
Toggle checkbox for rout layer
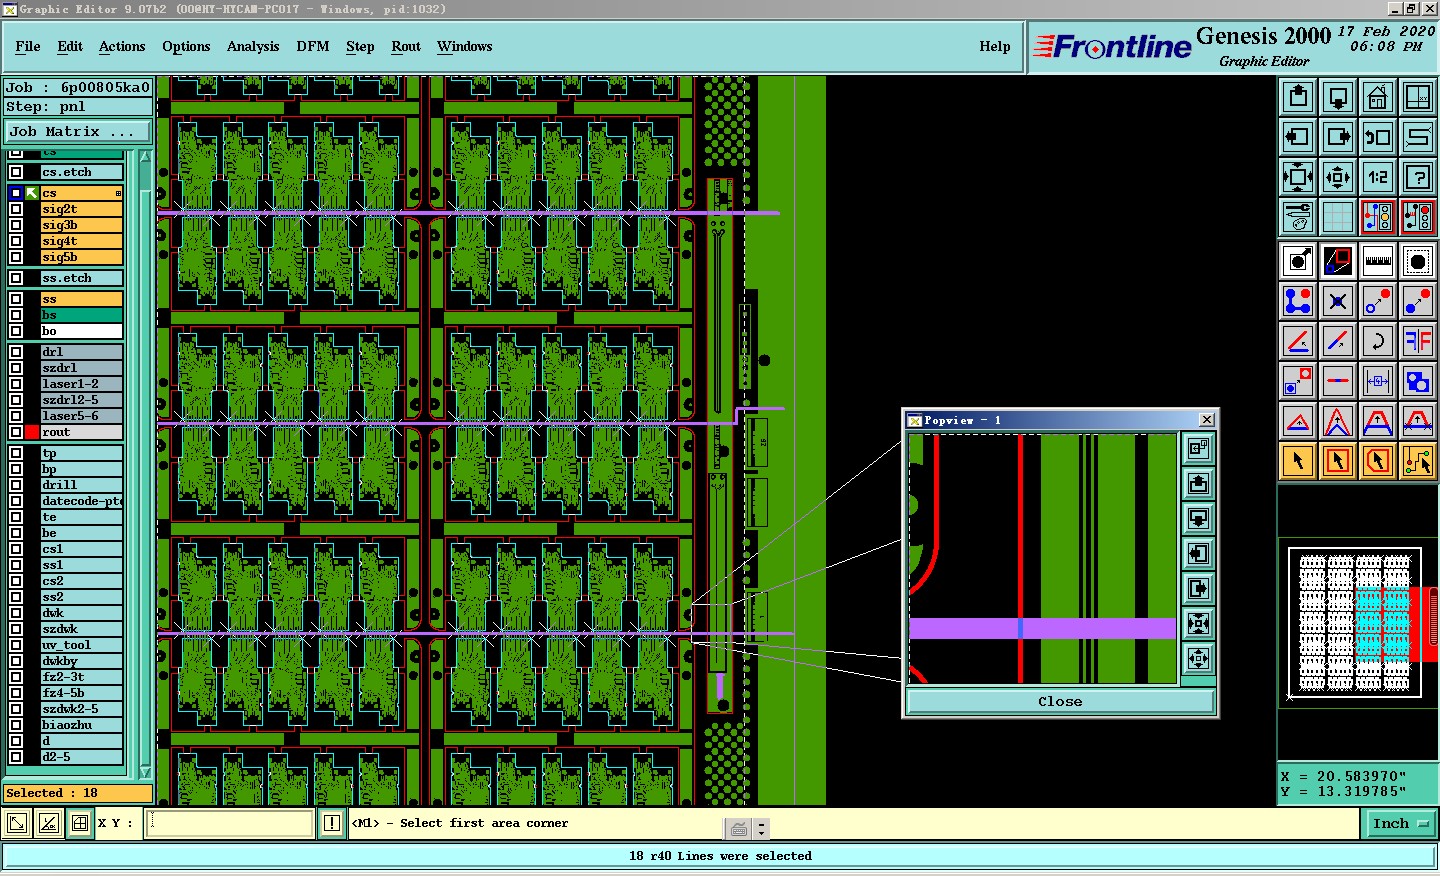pyautogui.click(x=16, y=432)
